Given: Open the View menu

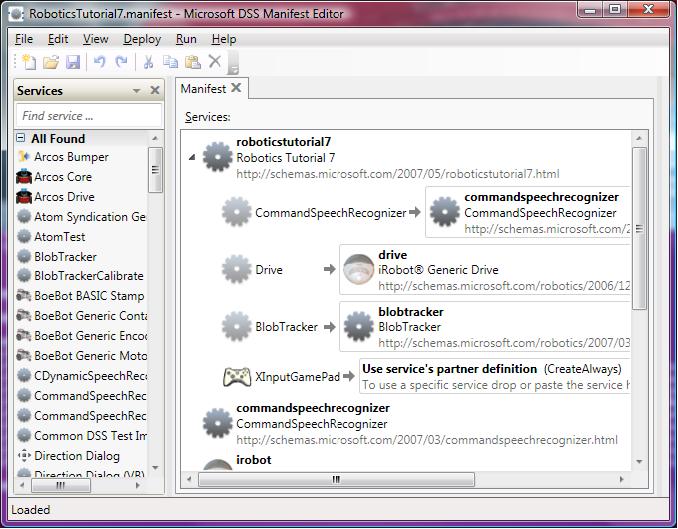Looking at the screenshot, I should (x=96, y=39).
